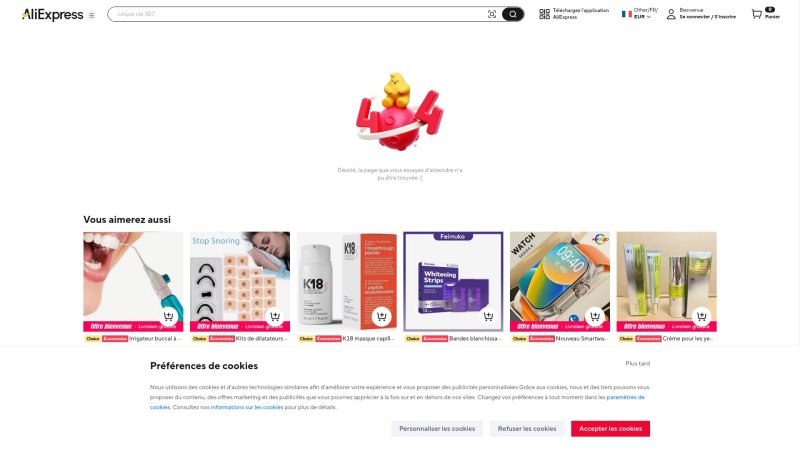Click the QR code app download icon

544,14
